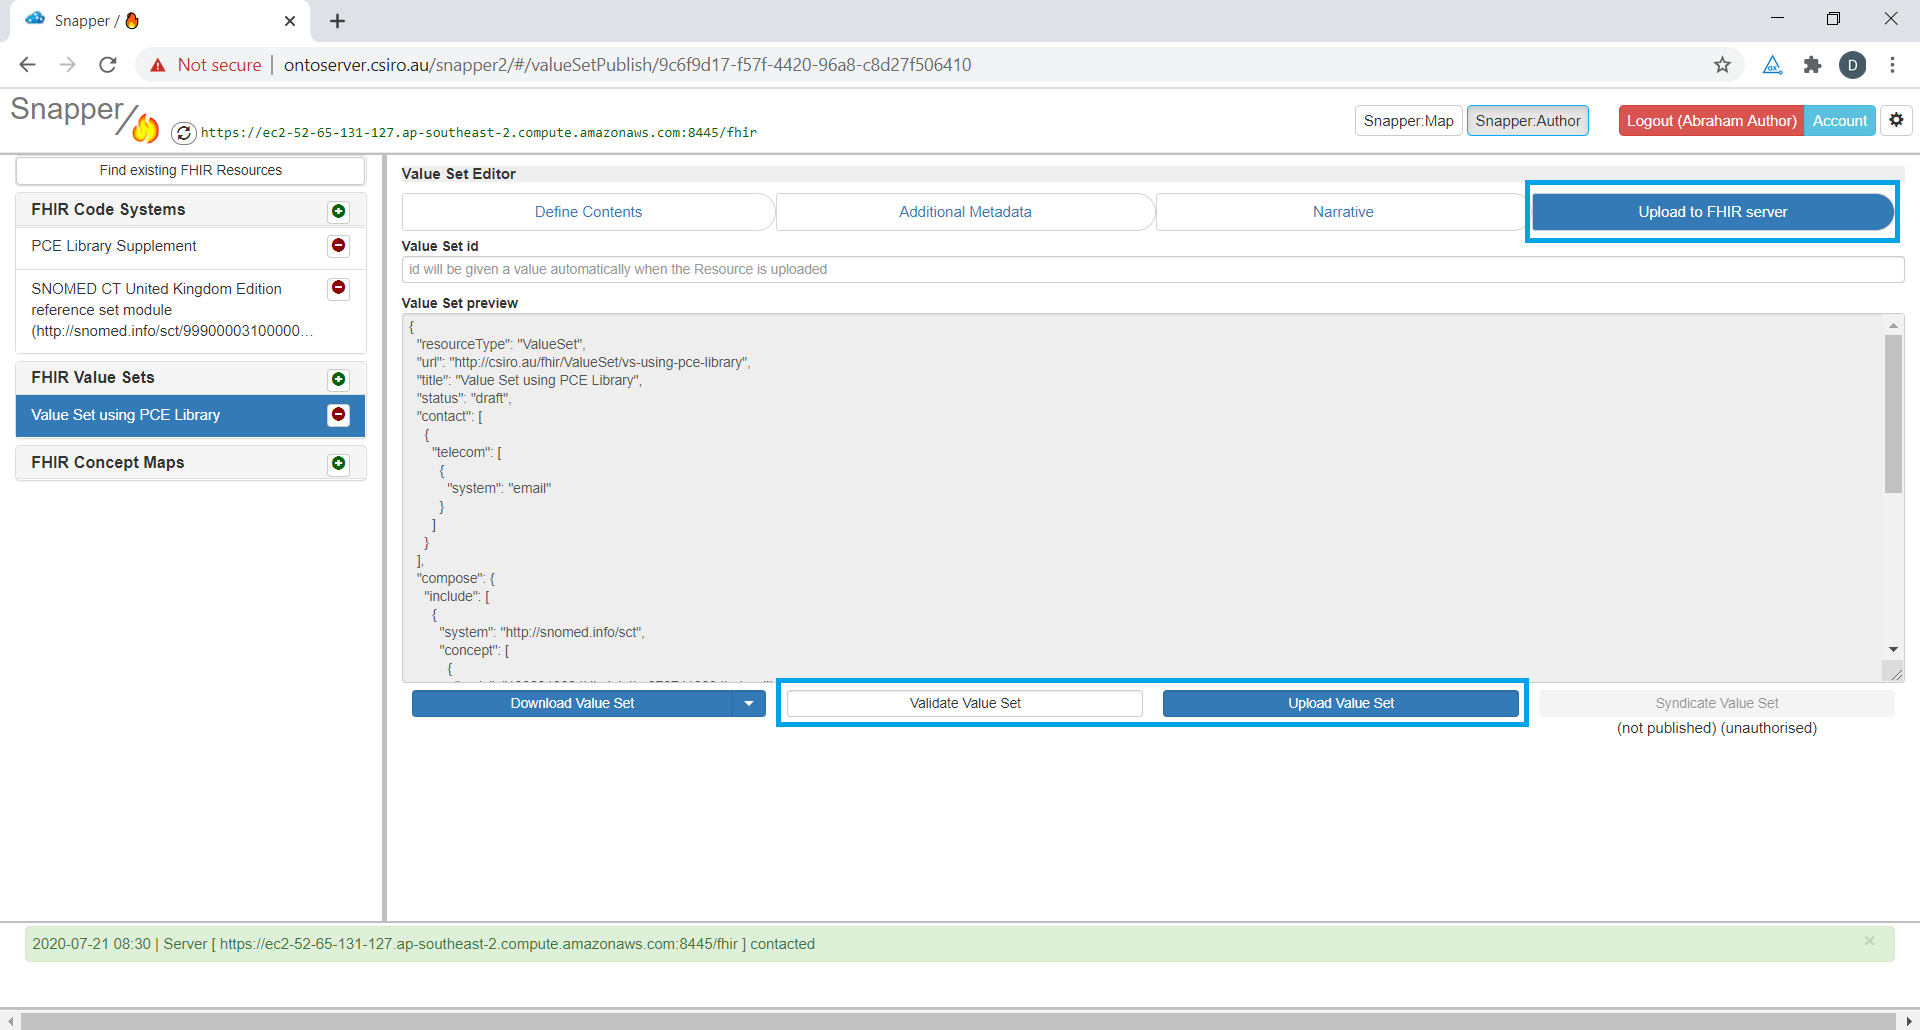Remove Value Set using PCE Library
The height and width of the screenshot is (1030, 1920).
(x=338, y=415)
